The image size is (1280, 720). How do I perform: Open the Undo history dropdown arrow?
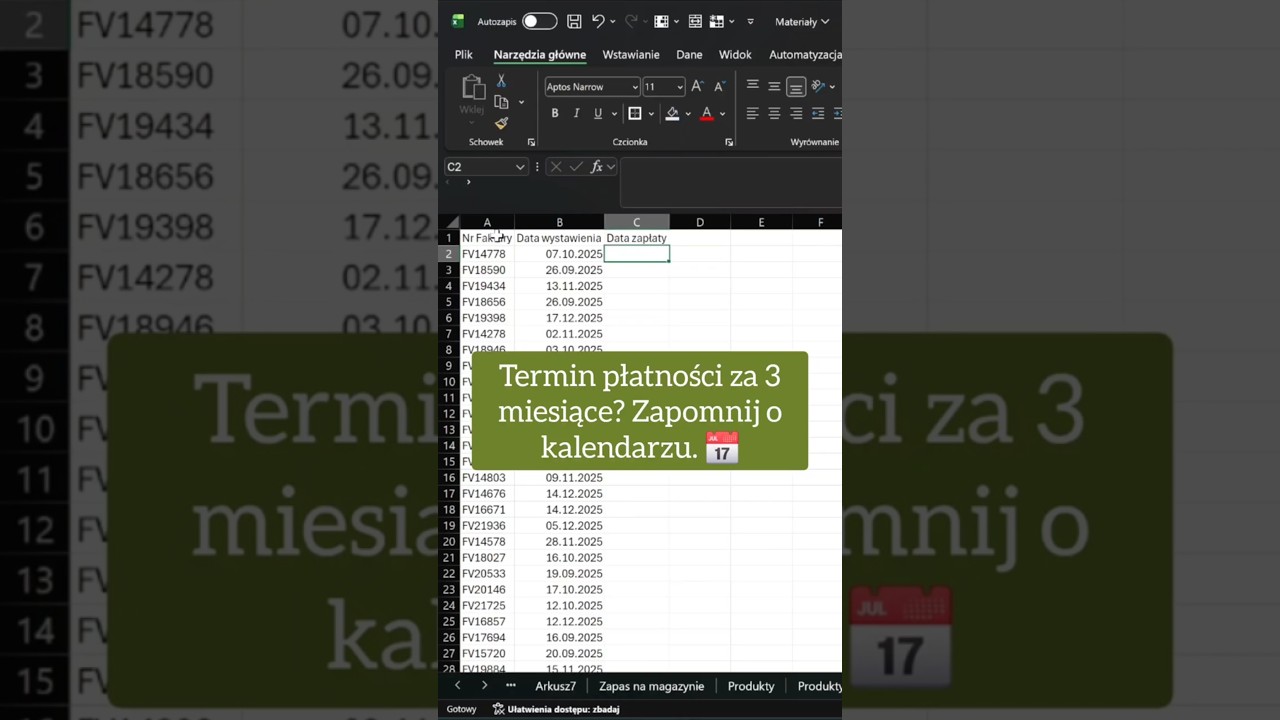(612, 21)
